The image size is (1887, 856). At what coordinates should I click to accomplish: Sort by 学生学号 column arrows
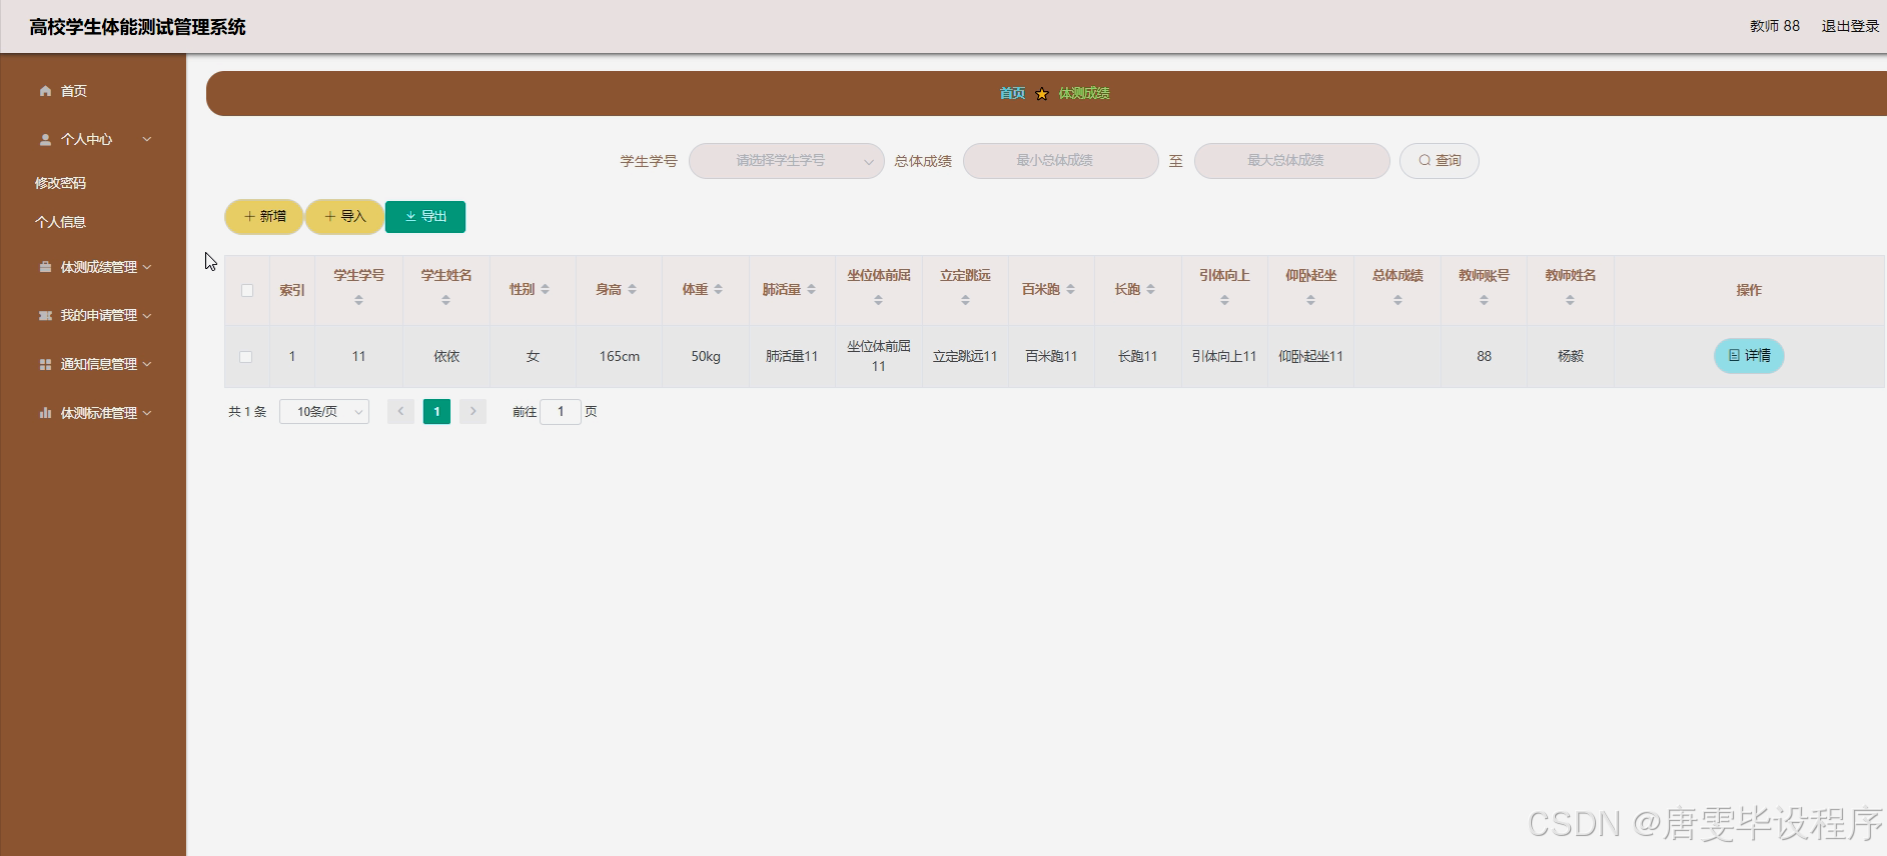(x=359, y=300)
